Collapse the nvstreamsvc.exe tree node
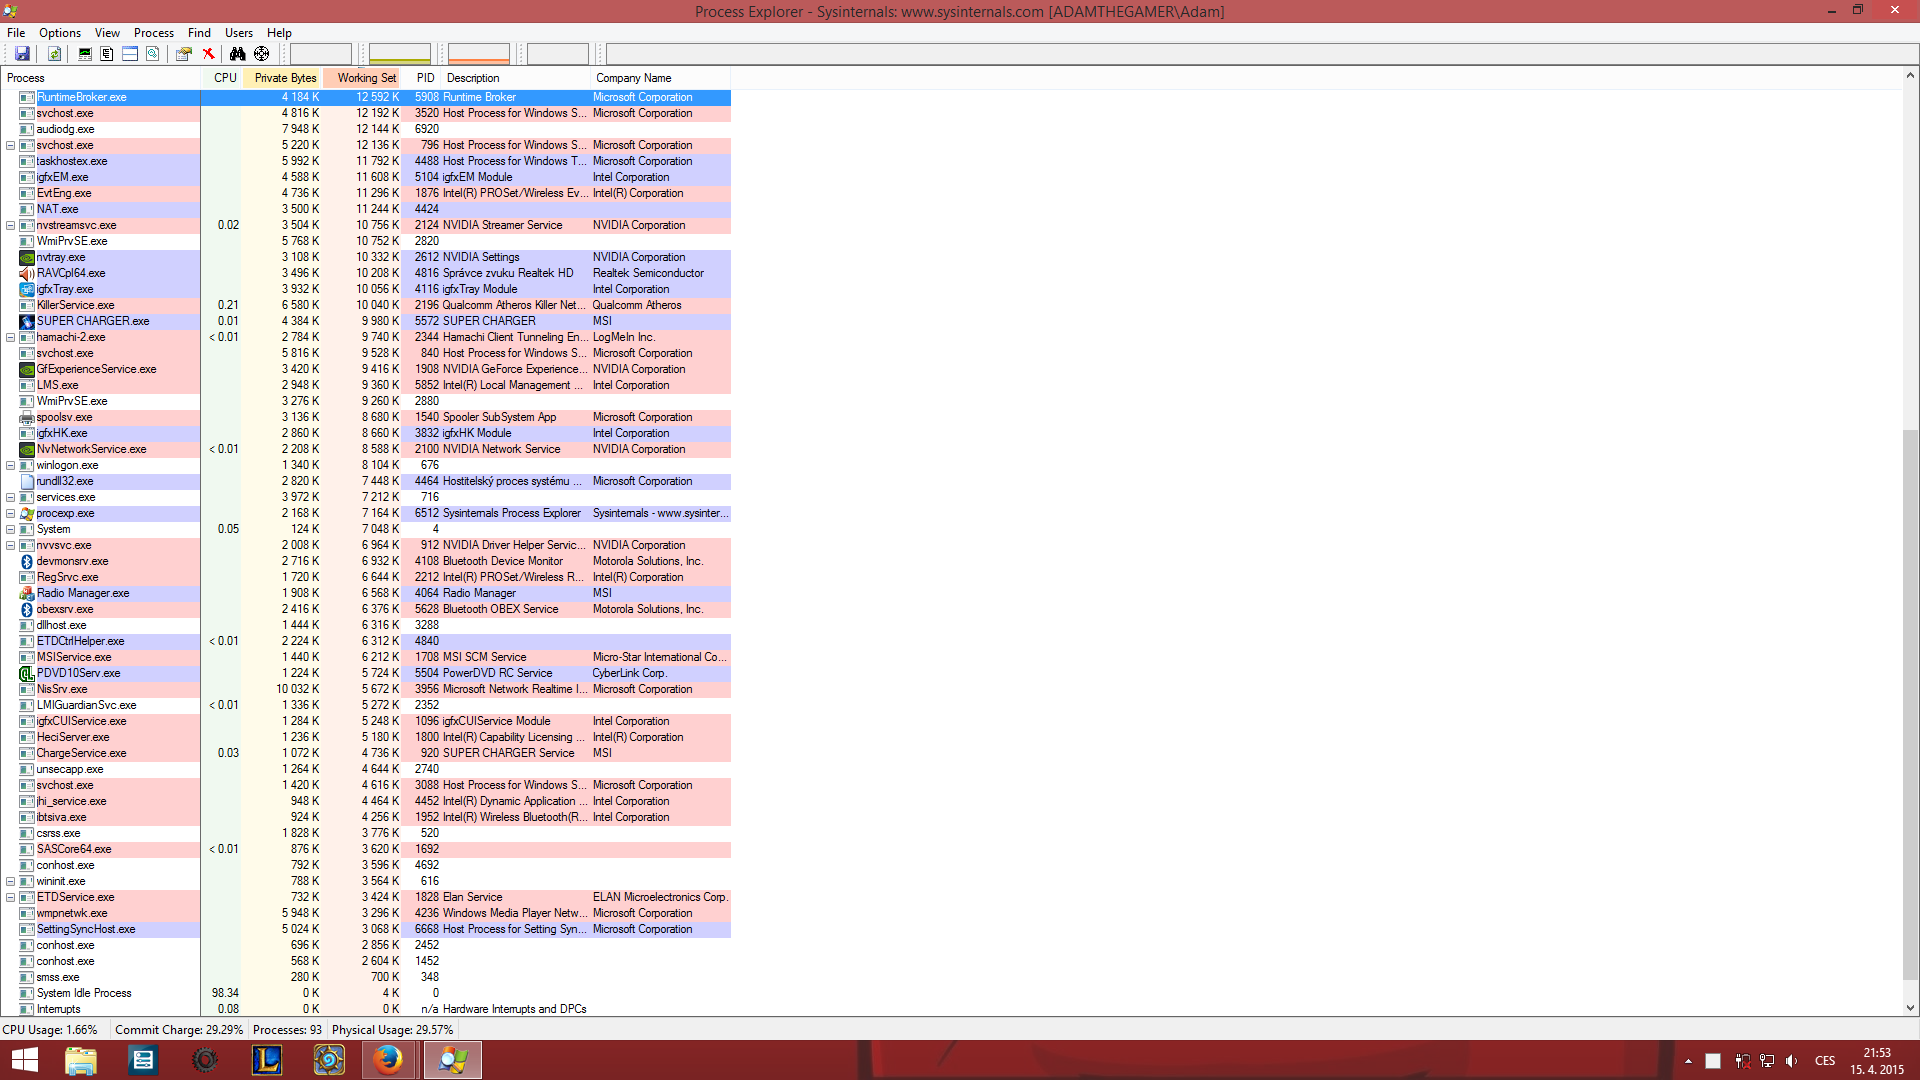The image size is (1920, 1080). tap(10, 225)
